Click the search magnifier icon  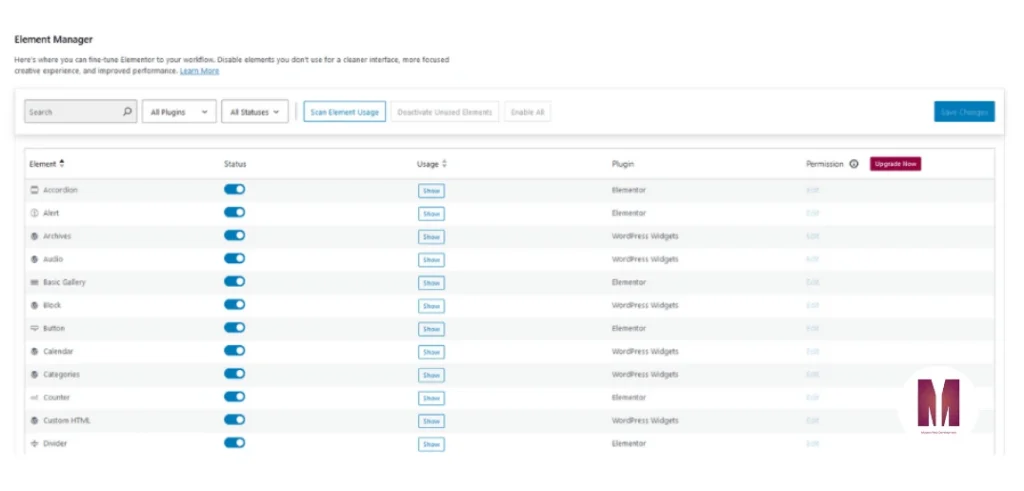coord(127,112)
